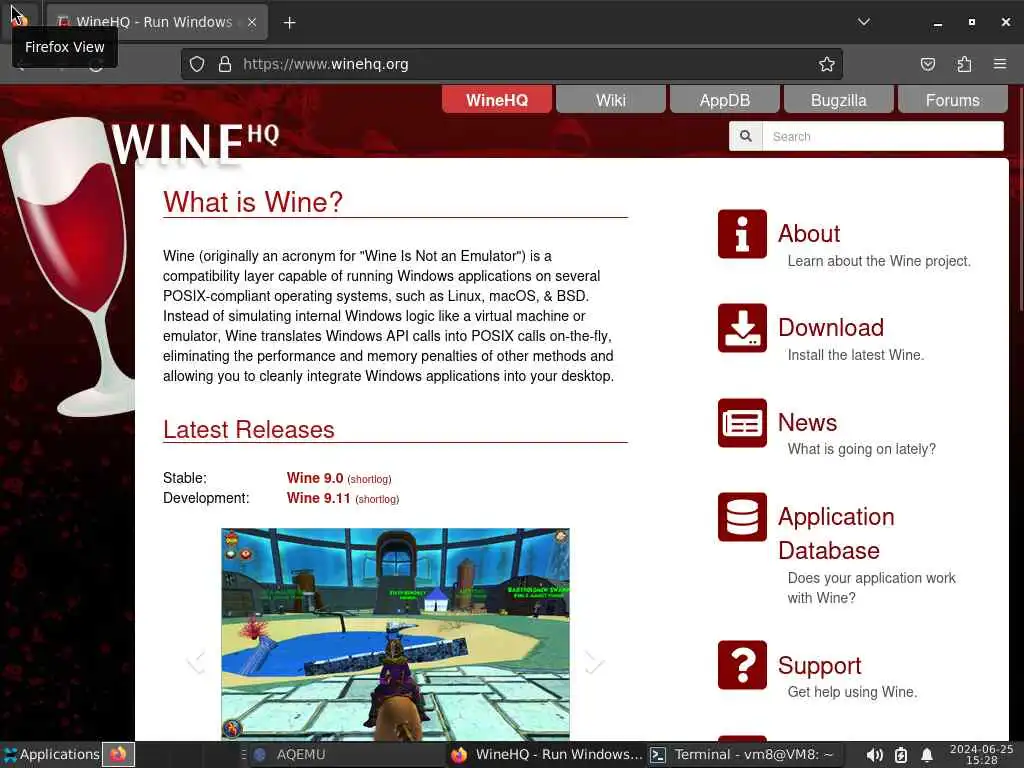The width and height of the screenshot is (1024, 768).
Task: Click the Support question mark icon
Action: tap(742, 665)
